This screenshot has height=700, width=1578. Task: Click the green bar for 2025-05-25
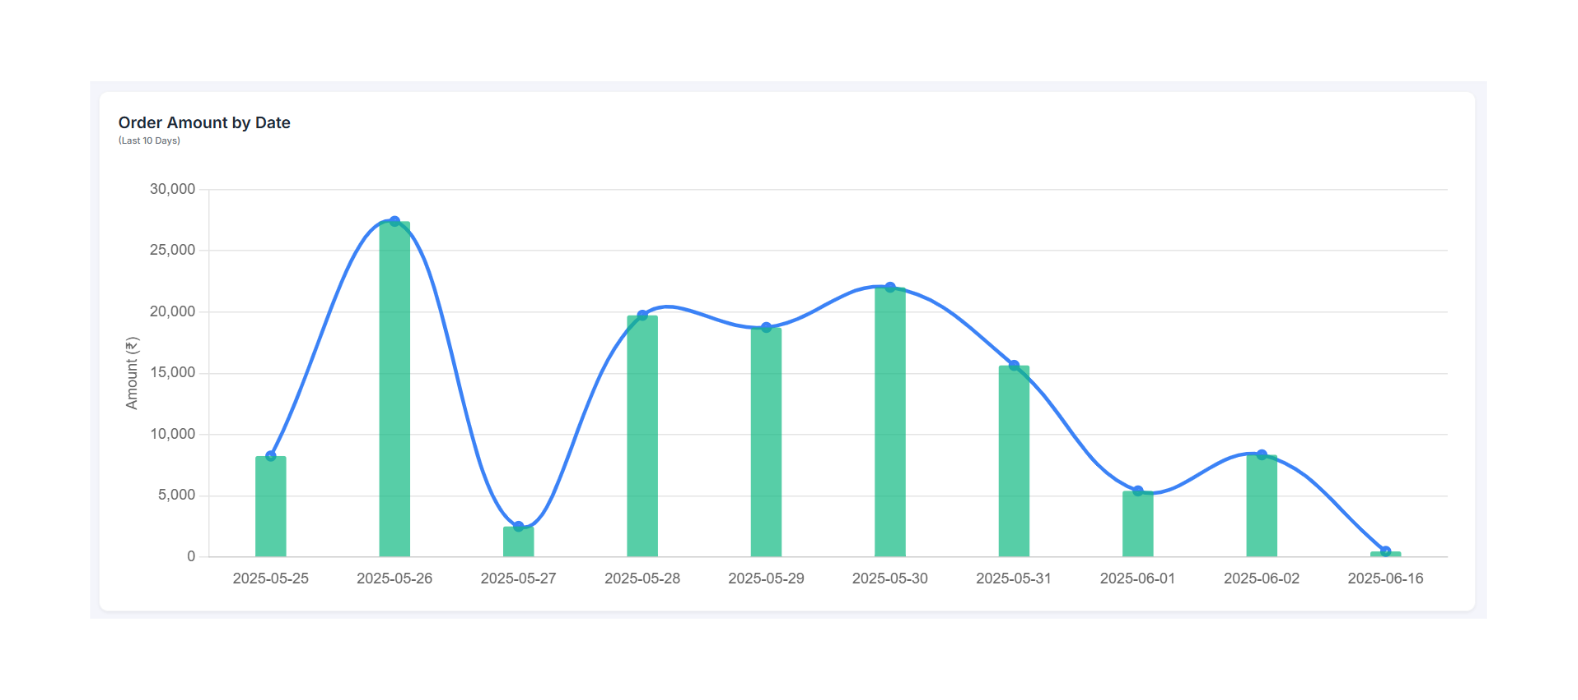[271, 508]
